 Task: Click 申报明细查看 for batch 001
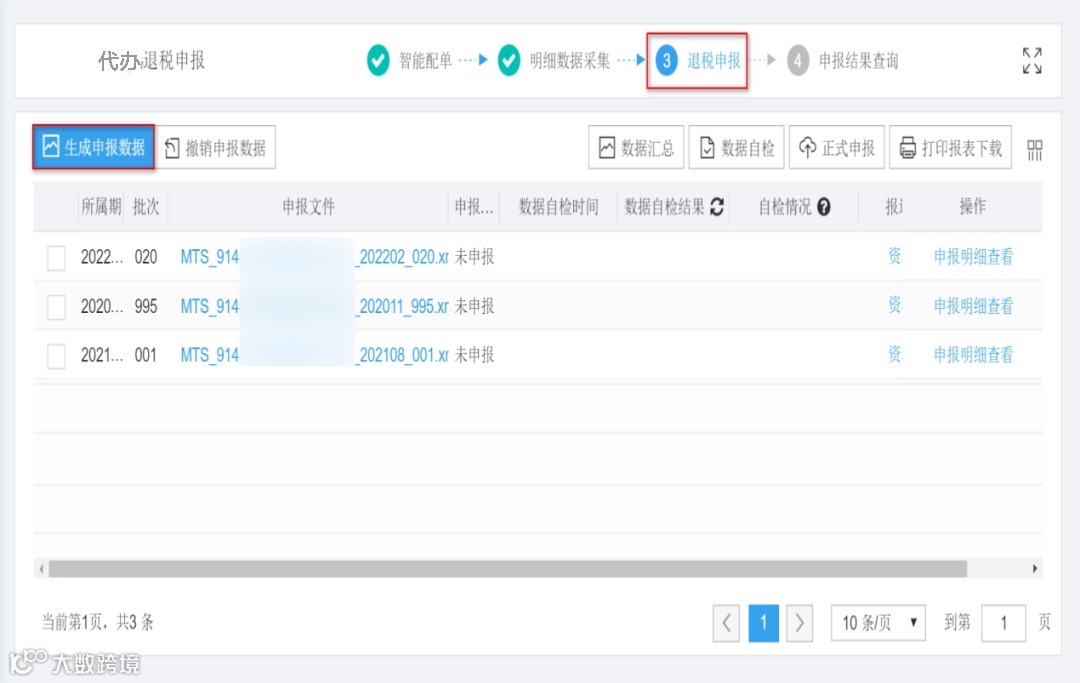click(973, 355)
